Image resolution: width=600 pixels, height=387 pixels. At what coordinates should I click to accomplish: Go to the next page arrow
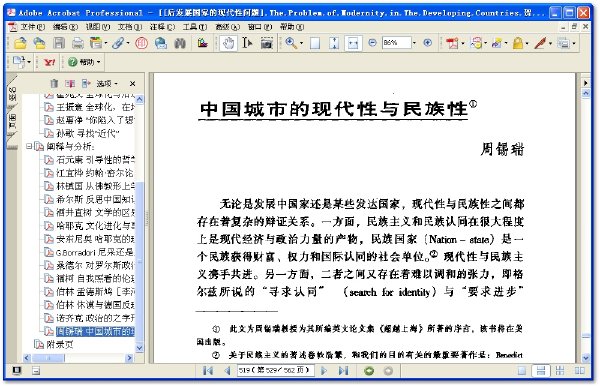point(324,371)
